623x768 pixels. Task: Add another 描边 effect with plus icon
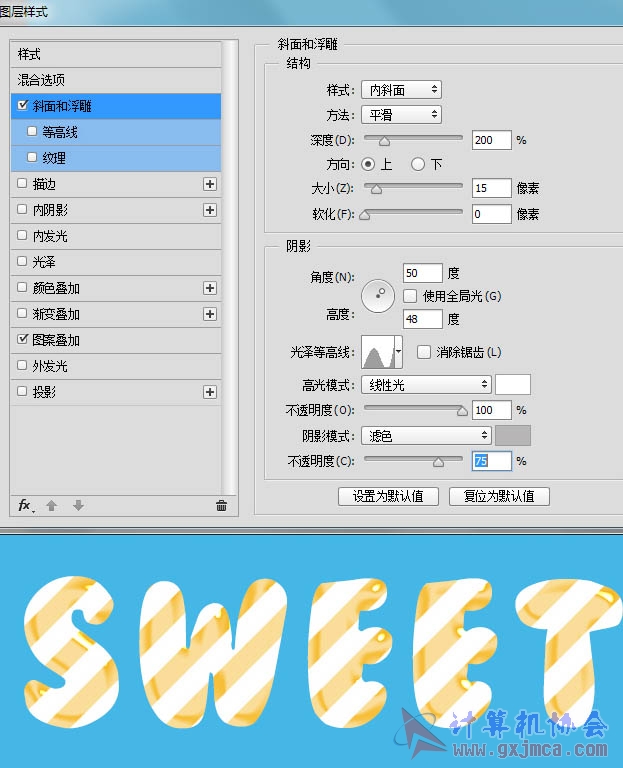pos(210,184)
